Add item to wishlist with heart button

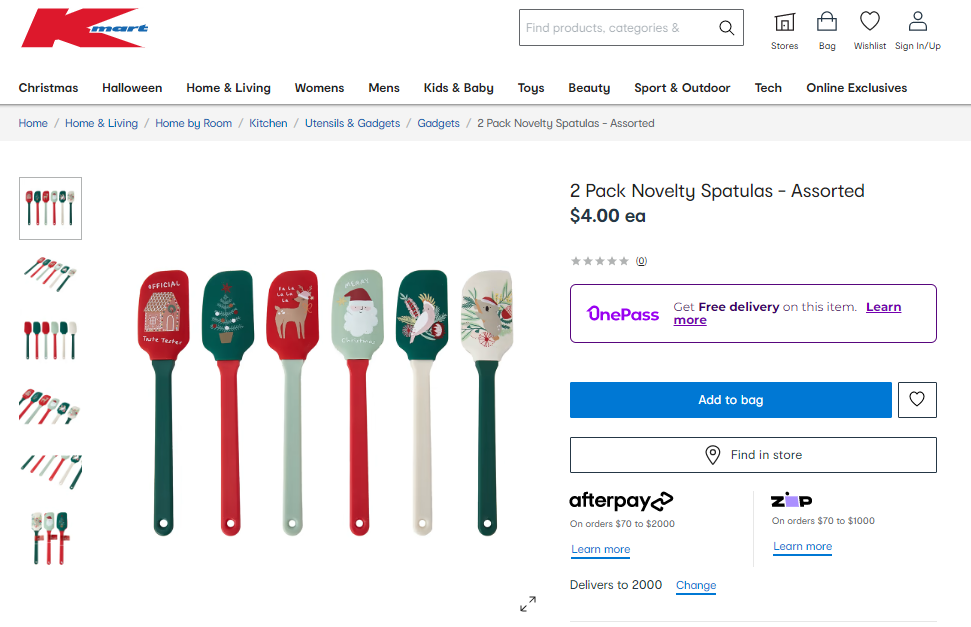(x=917, y=400)
